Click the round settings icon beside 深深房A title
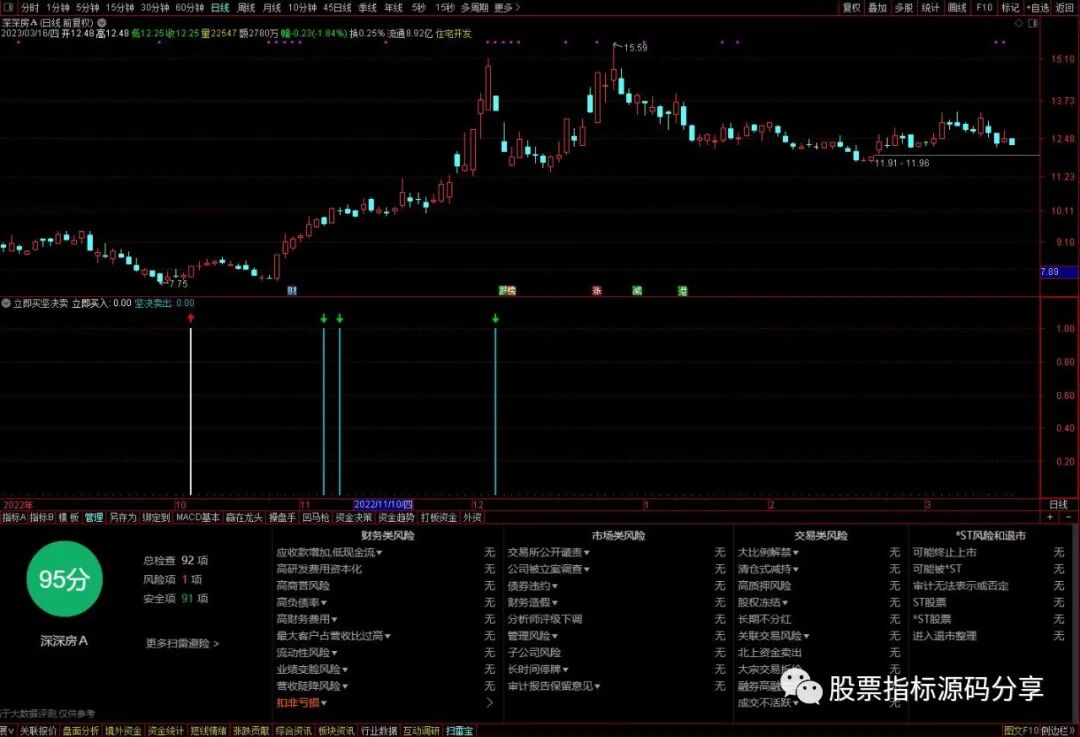The image size is (1080, 737). 102,23
